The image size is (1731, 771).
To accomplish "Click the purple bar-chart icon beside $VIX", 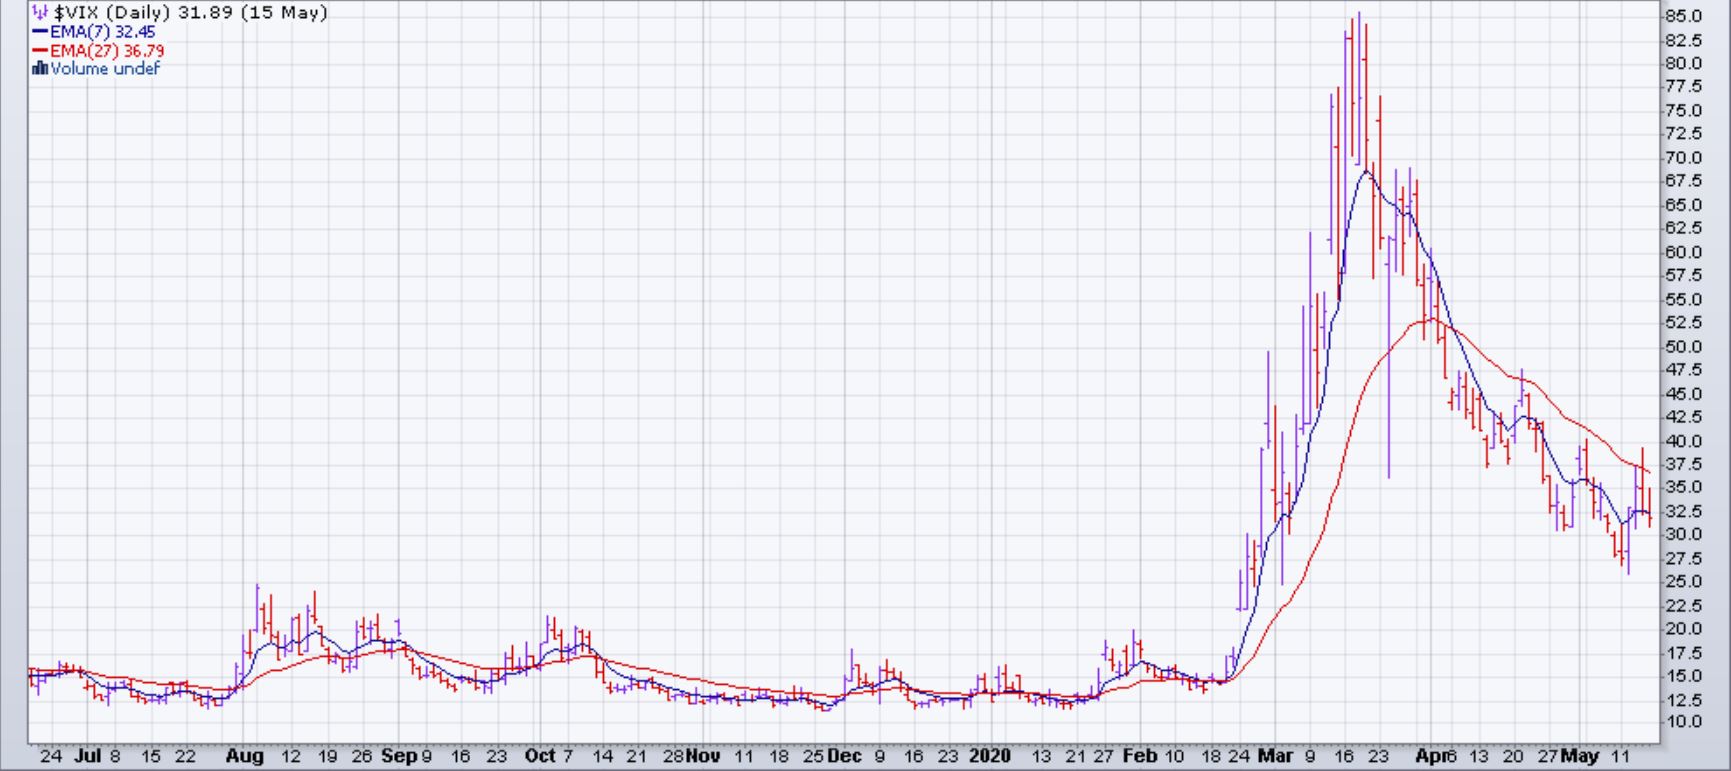I will click(x=39, y=13).
